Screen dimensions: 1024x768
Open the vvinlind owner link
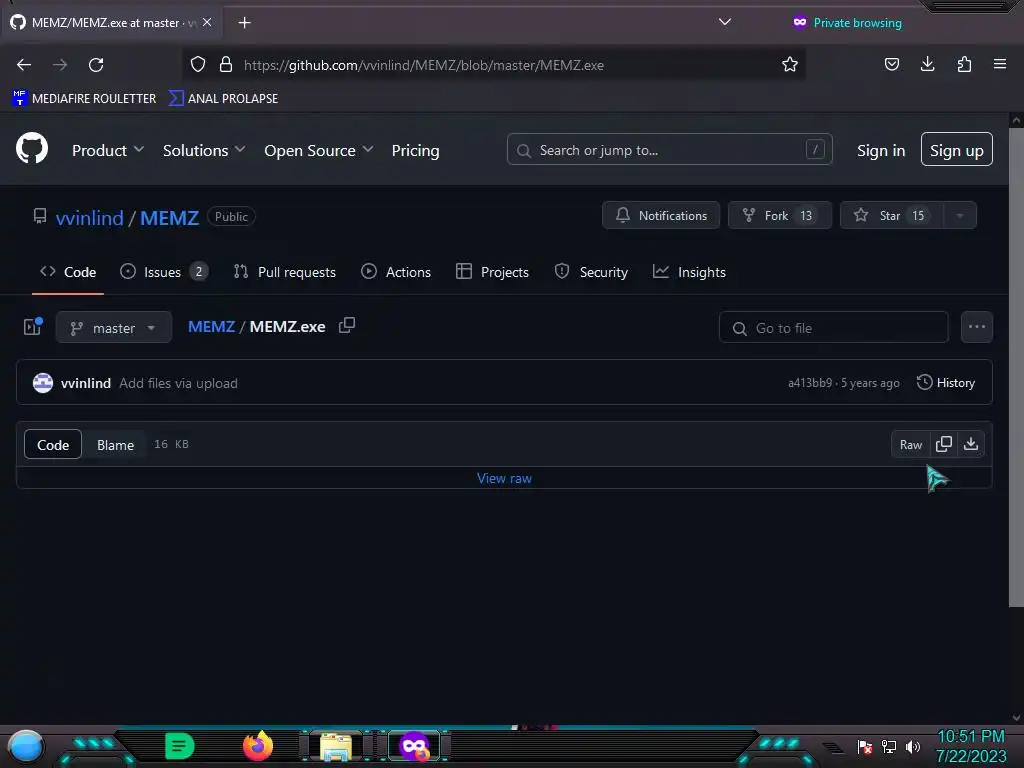coord(89,217)
